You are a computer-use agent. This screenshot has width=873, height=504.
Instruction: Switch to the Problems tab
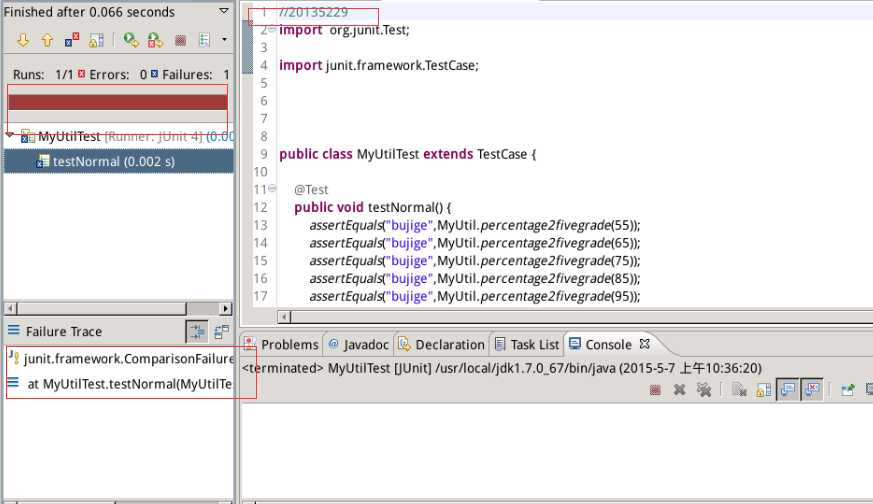coord(282,345)
